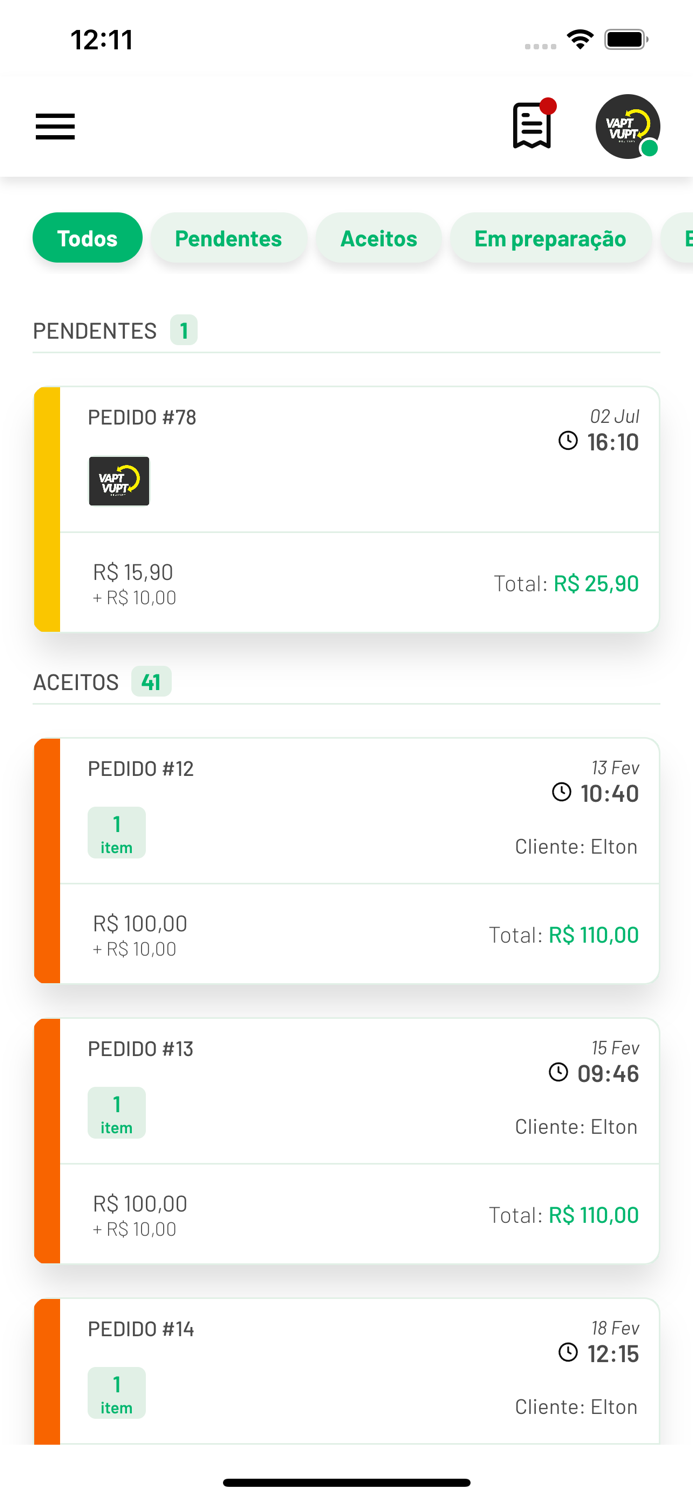Image resolution: width=693 pixels, height=1500 pixels.
Task: Select the Todos filter tab
Action: (x=87, y=238)
